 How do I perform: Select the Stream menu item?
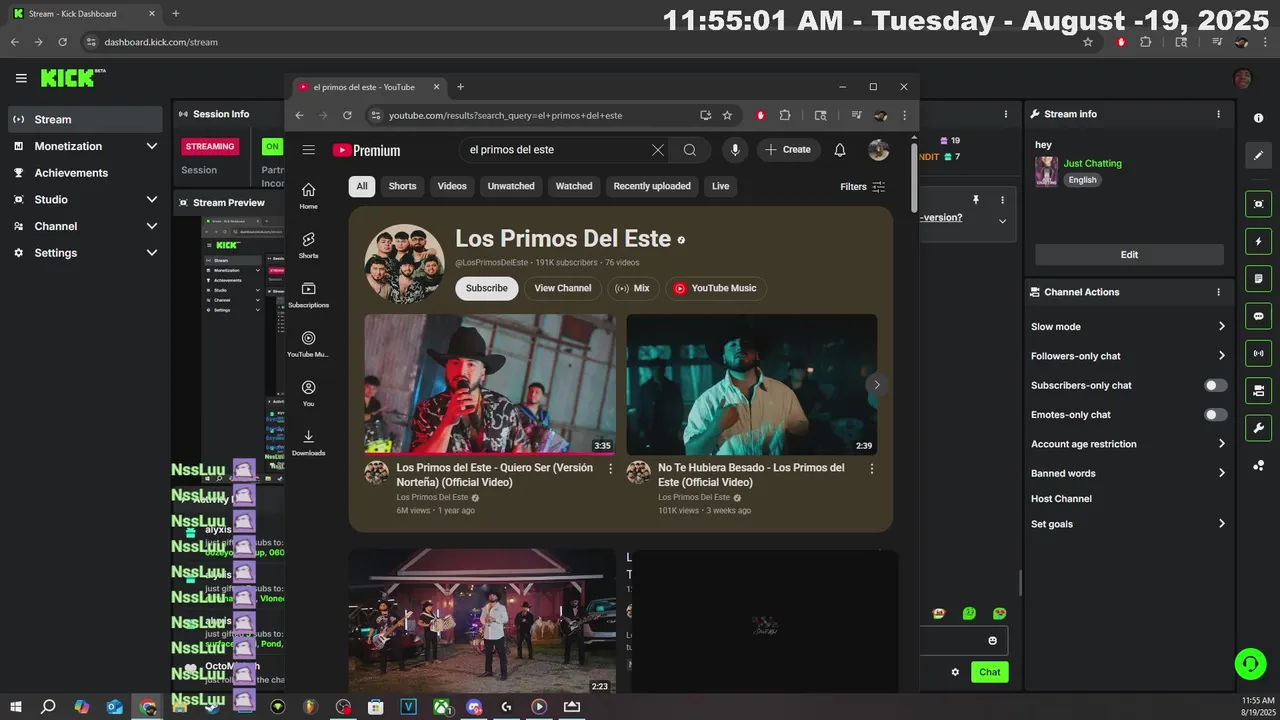coord(85,119)
